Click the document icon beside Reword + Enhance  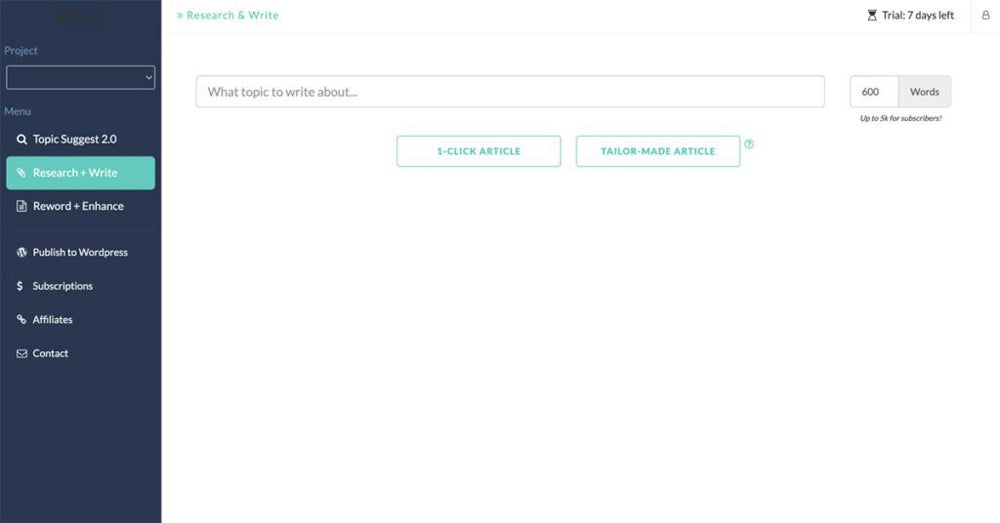(22, 206)
